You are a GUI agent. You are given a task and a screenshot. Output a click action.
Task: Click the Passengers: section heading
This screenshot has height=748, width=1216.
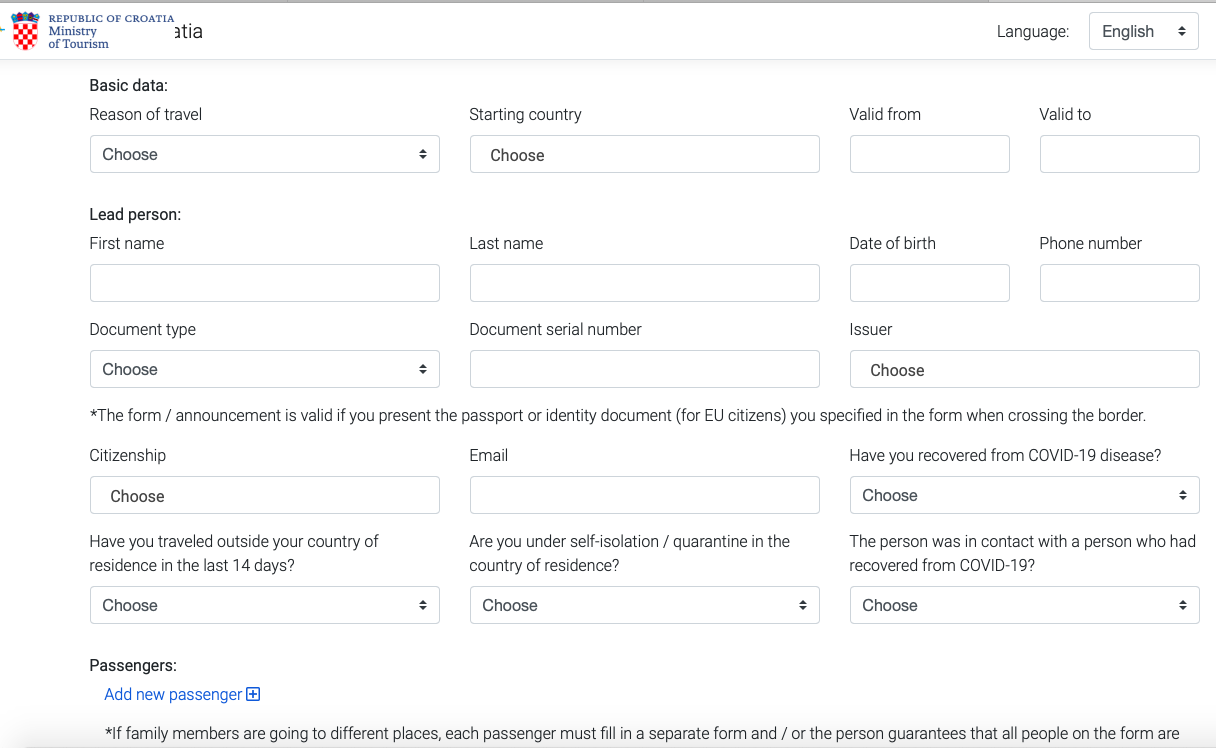pyautogui.click(x=133, y=666)
